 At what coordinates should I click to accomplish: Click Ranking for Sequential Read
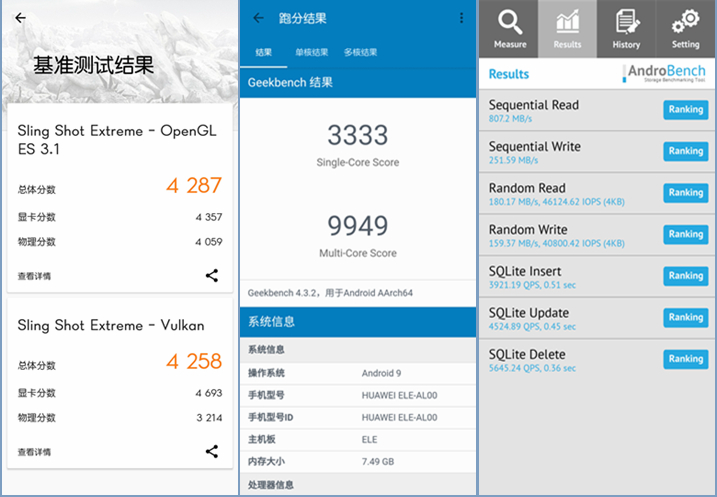(685, 110)
